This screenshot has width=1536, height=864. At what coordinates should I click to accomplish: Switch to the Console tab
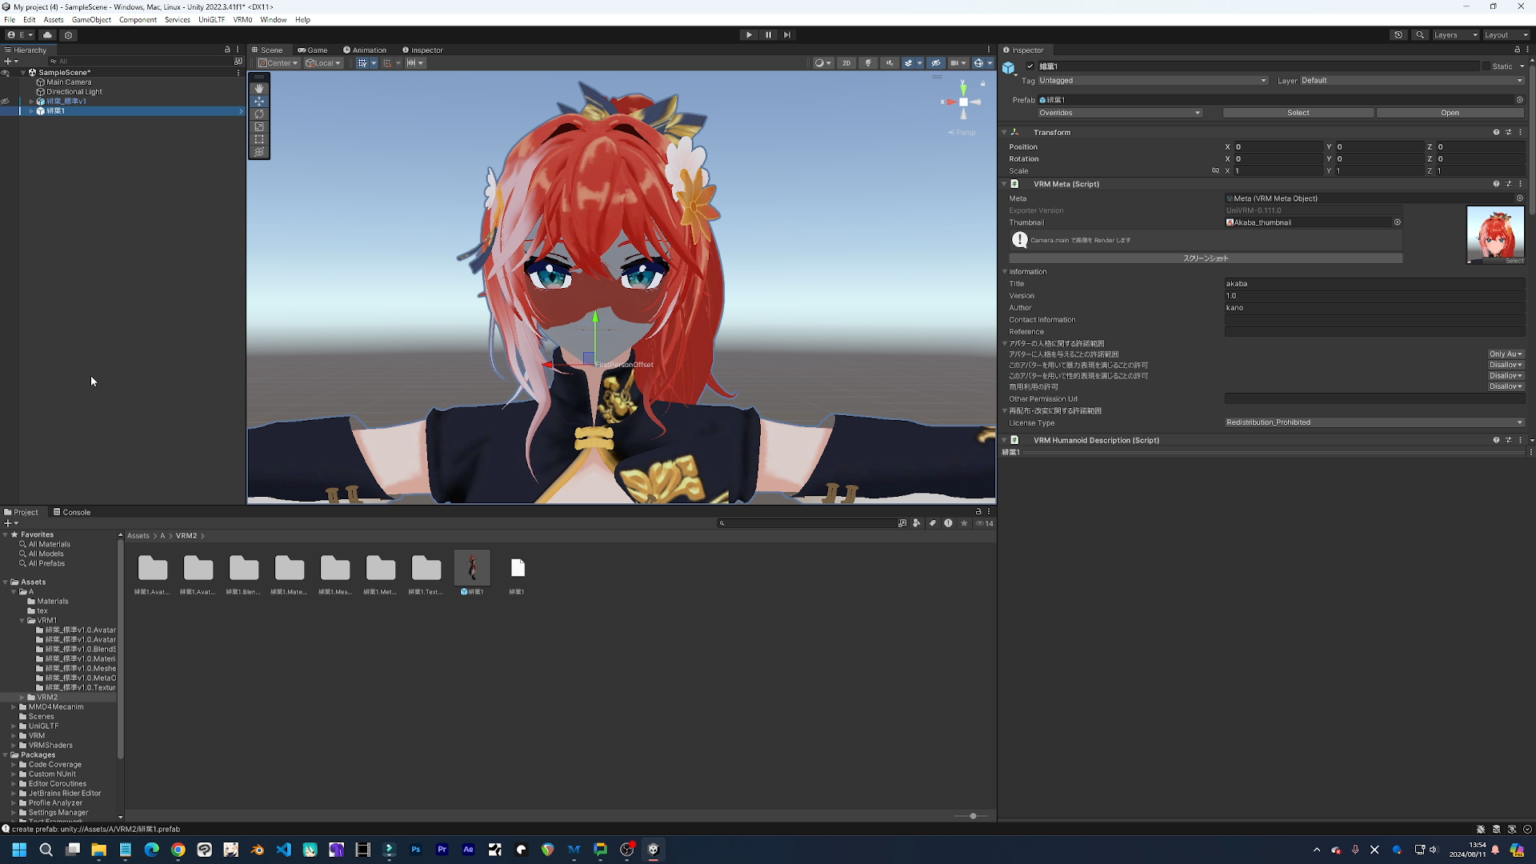coord(74,511)
